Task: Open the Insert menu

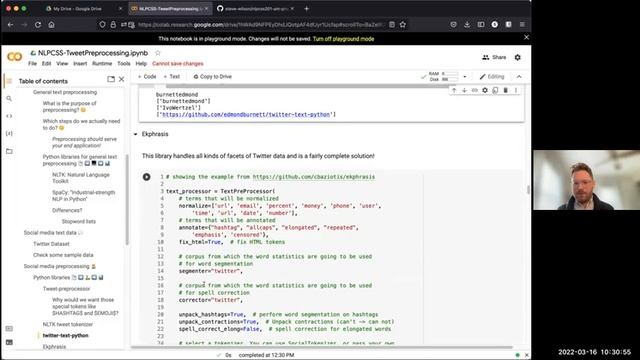Action: pos(80,64)
